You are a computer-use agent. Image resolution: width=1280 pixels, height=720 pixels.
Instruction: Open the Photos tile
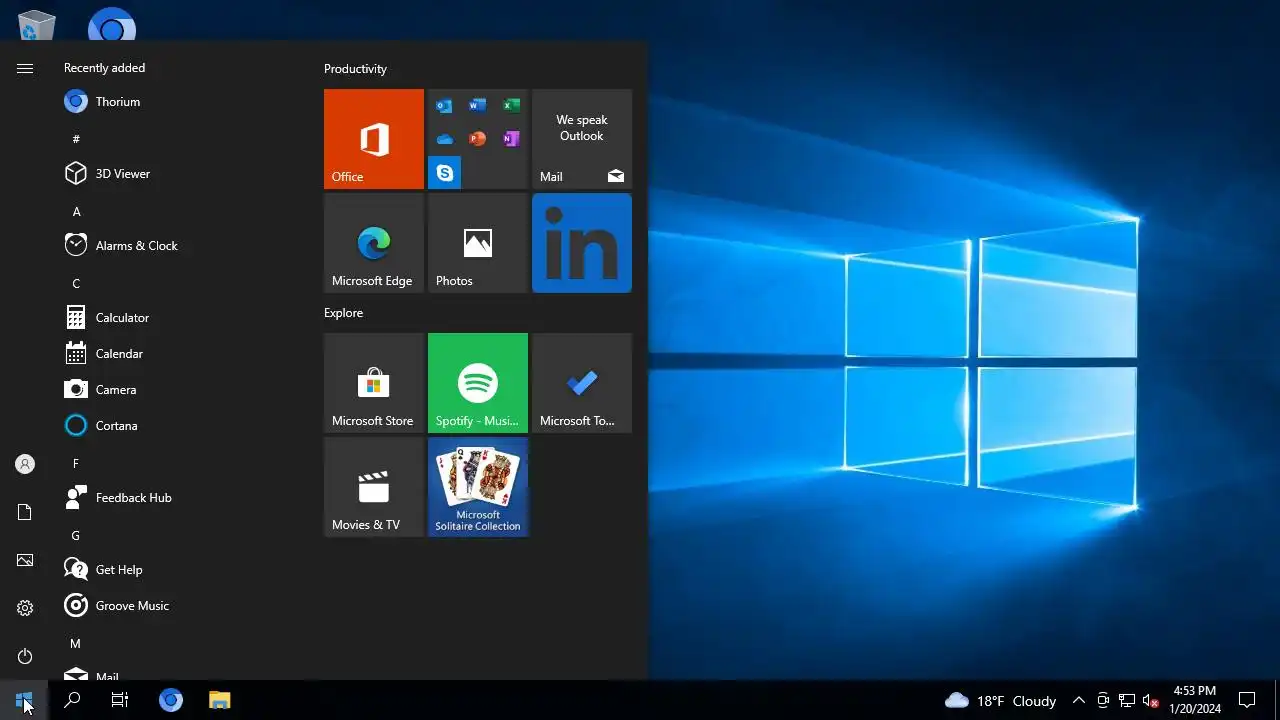[x=478, y=243]
